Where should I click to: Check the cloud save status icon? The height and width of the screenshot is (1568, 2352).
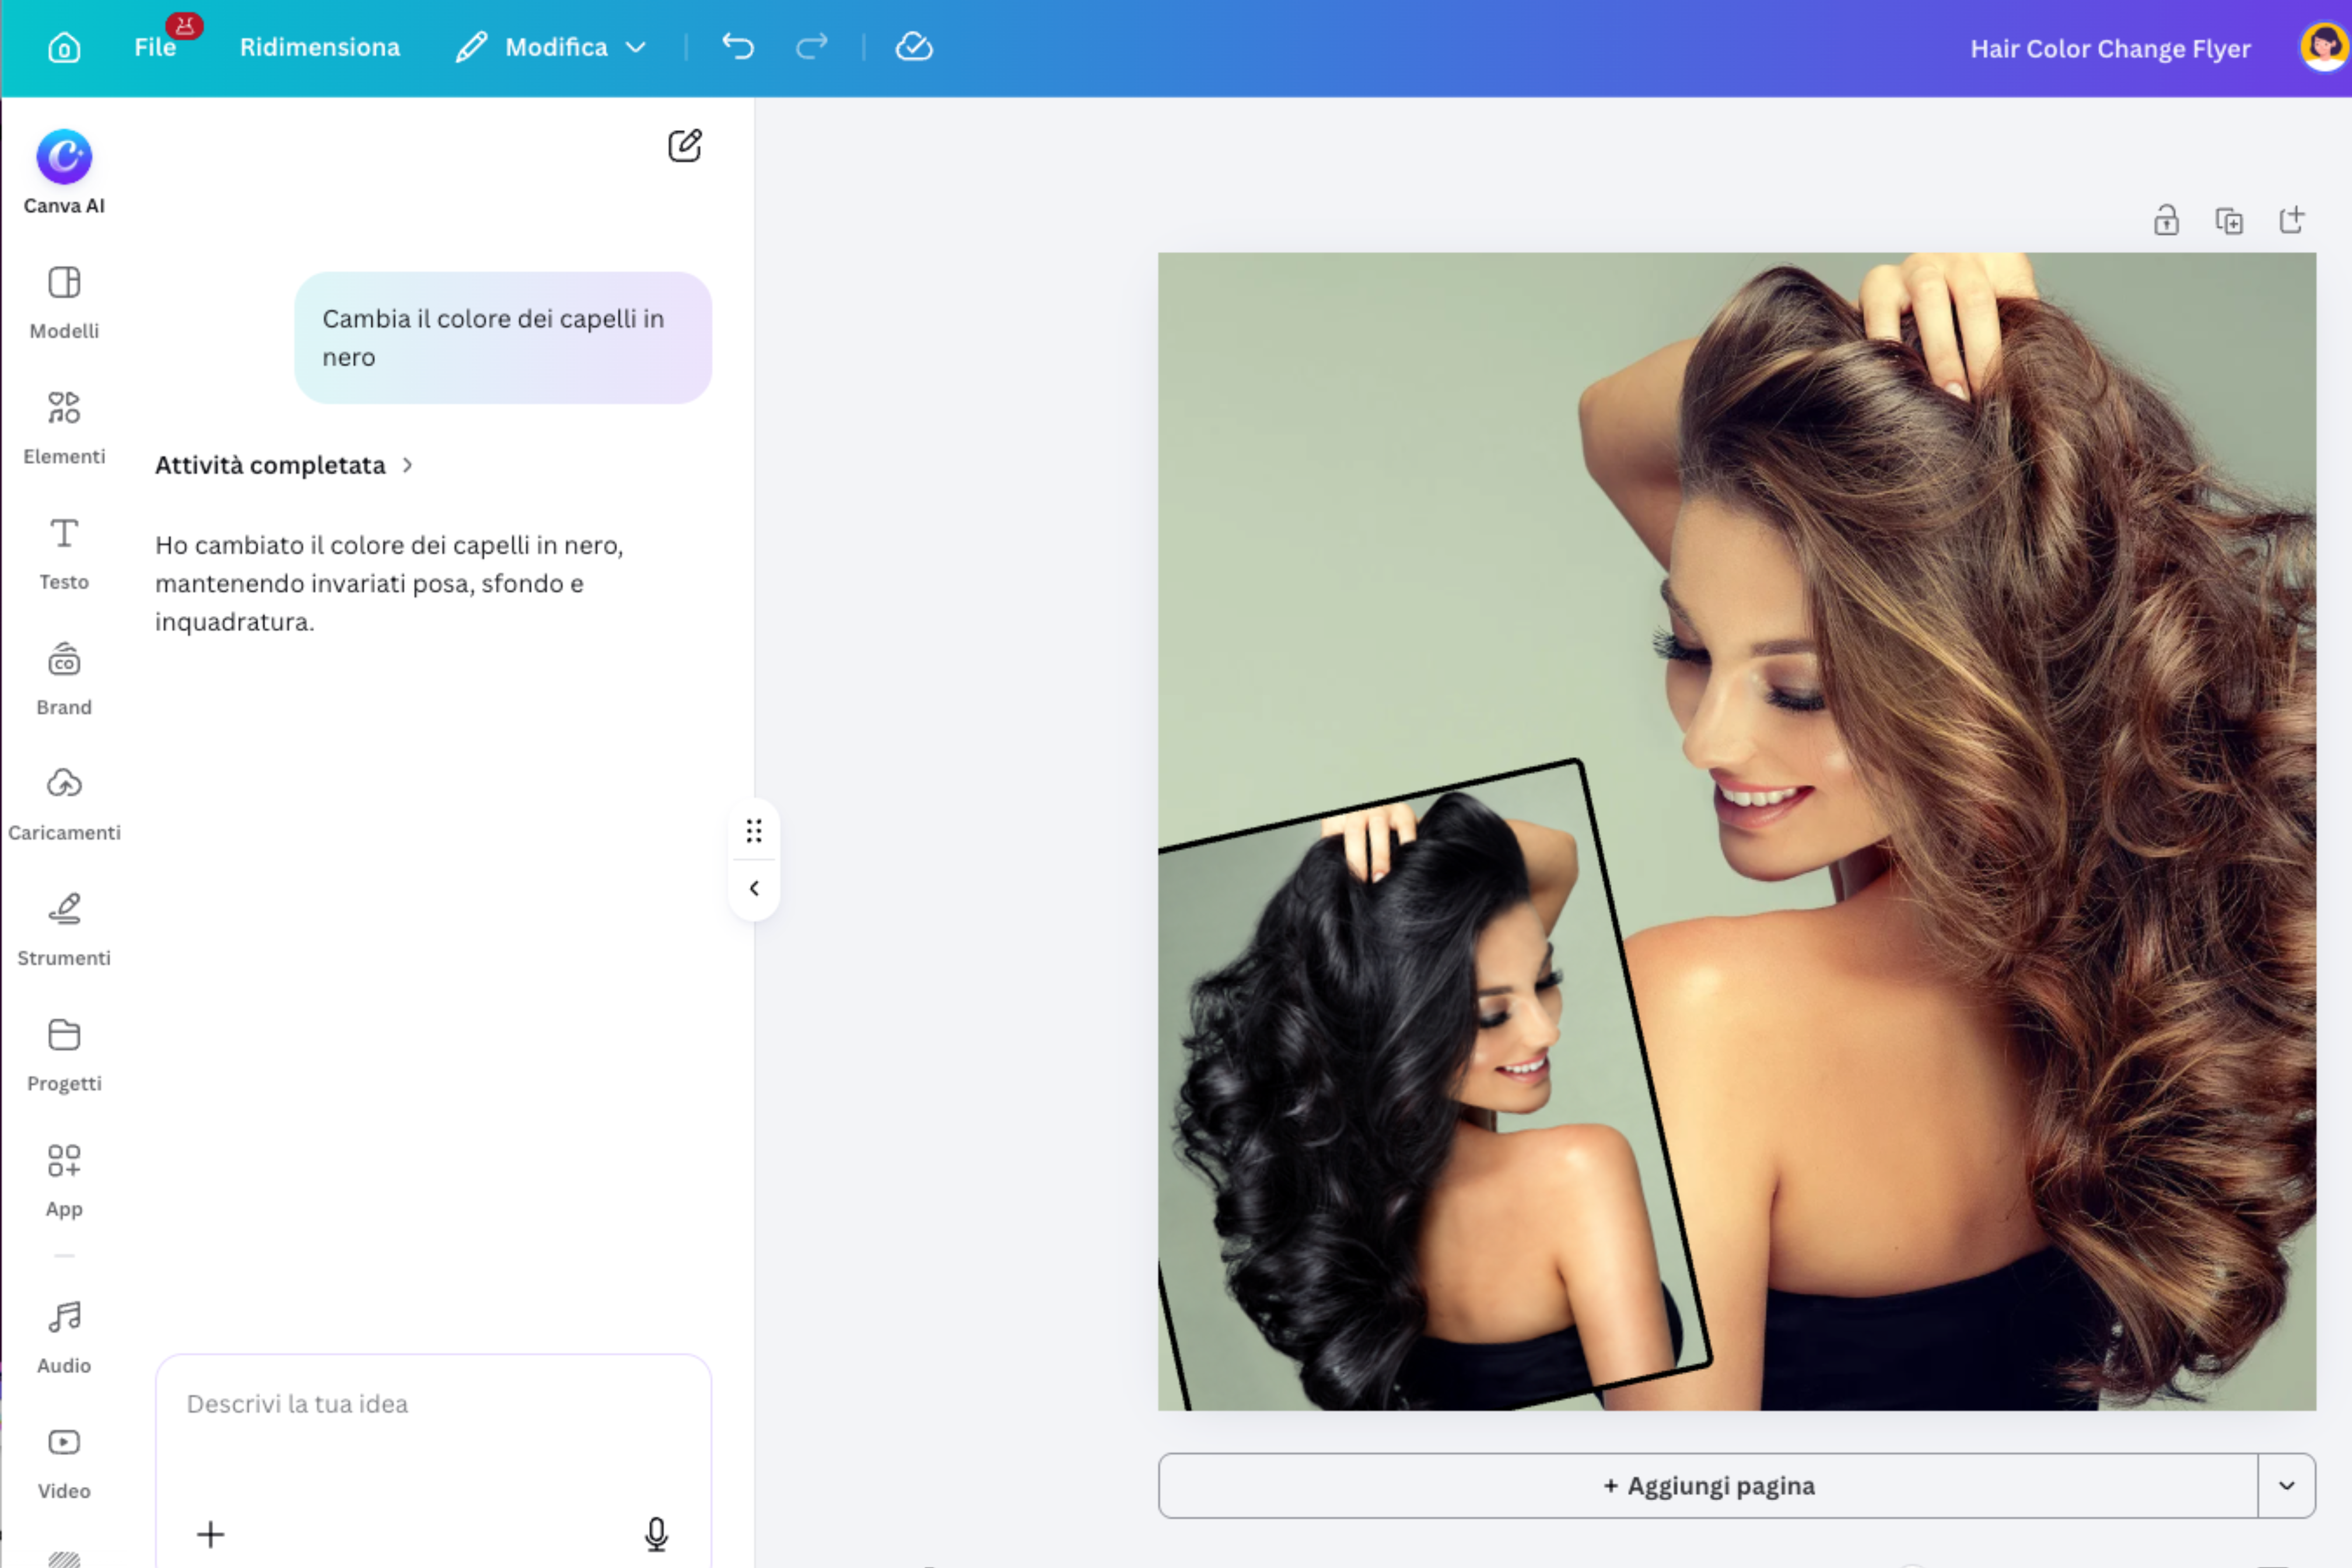[913, 47]
